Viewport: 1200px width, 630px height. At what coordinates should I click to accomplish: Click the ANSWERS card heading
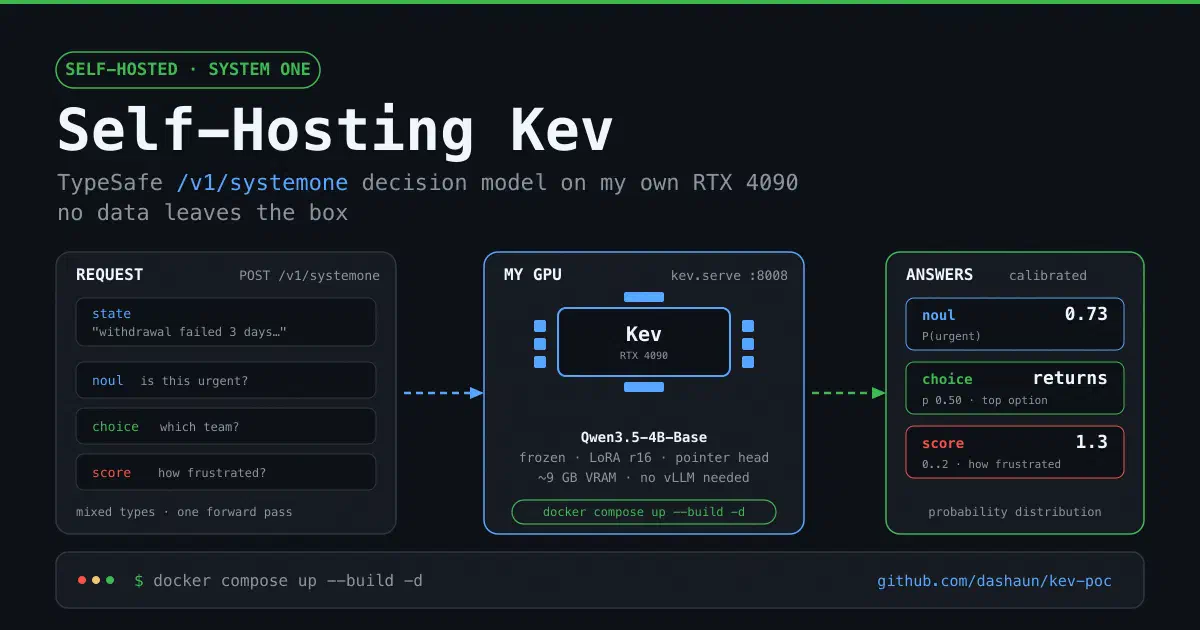939,274
